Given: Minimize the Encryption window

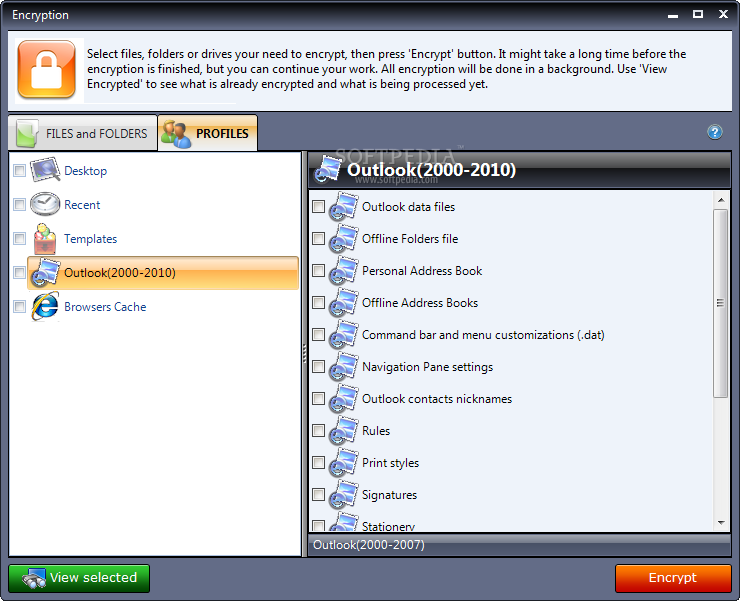Looking at the screenshot, I should (673, 15).
